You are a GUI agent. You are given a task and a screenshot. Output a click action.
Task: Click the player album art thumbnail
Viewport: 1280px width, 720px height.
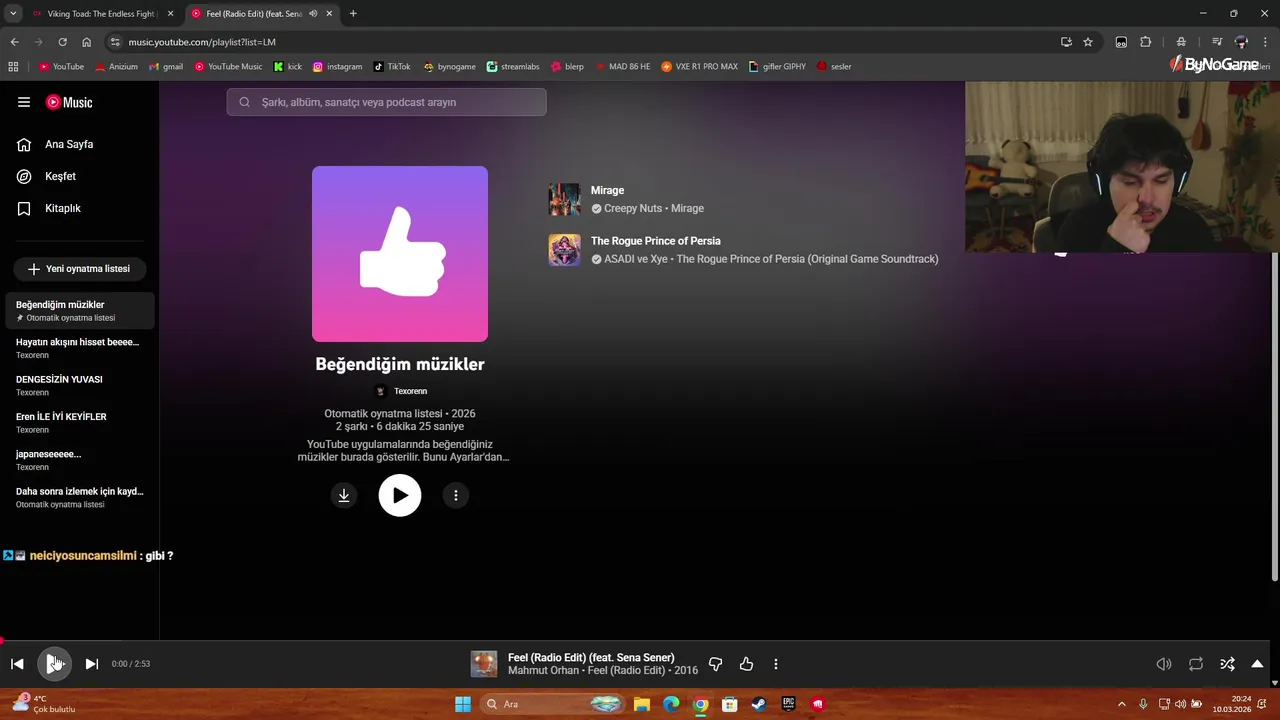point(484,664)
